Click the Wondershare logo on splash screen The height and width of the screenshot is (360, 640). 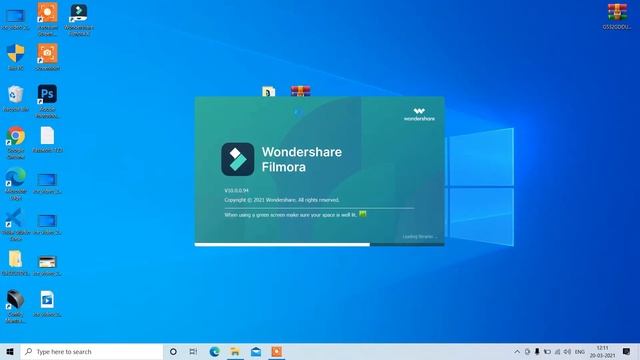point(419,115)
